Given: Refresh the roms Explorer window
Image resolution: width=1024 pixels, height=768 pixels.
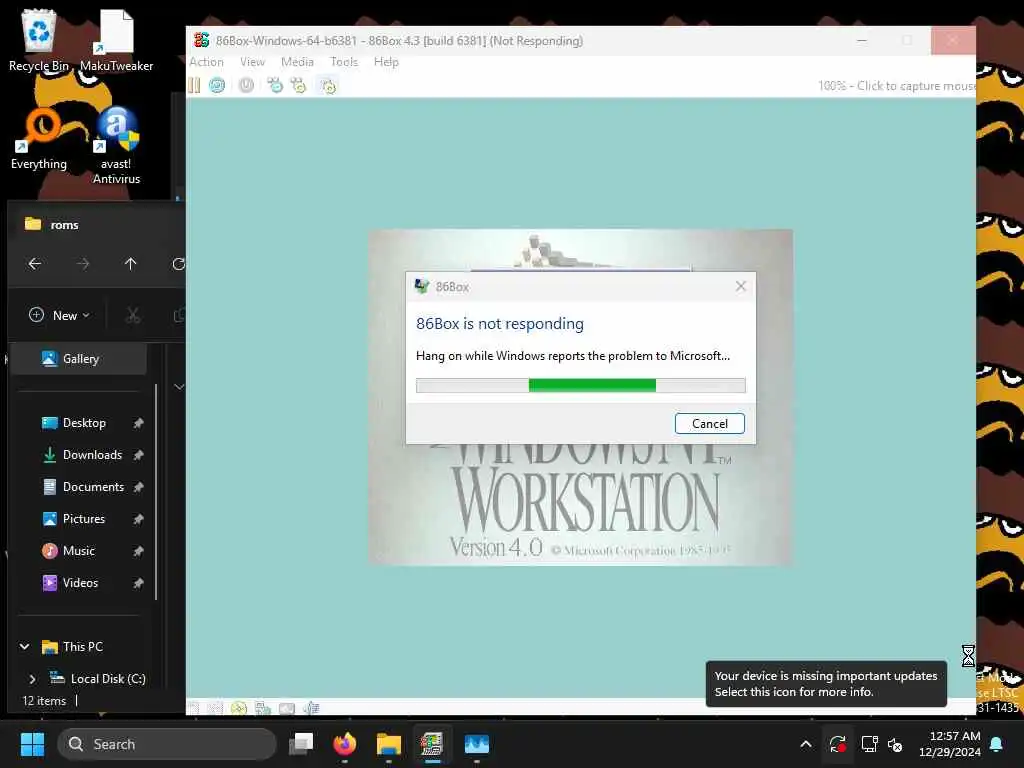Looking at the screenshot, I should [178, 264].
